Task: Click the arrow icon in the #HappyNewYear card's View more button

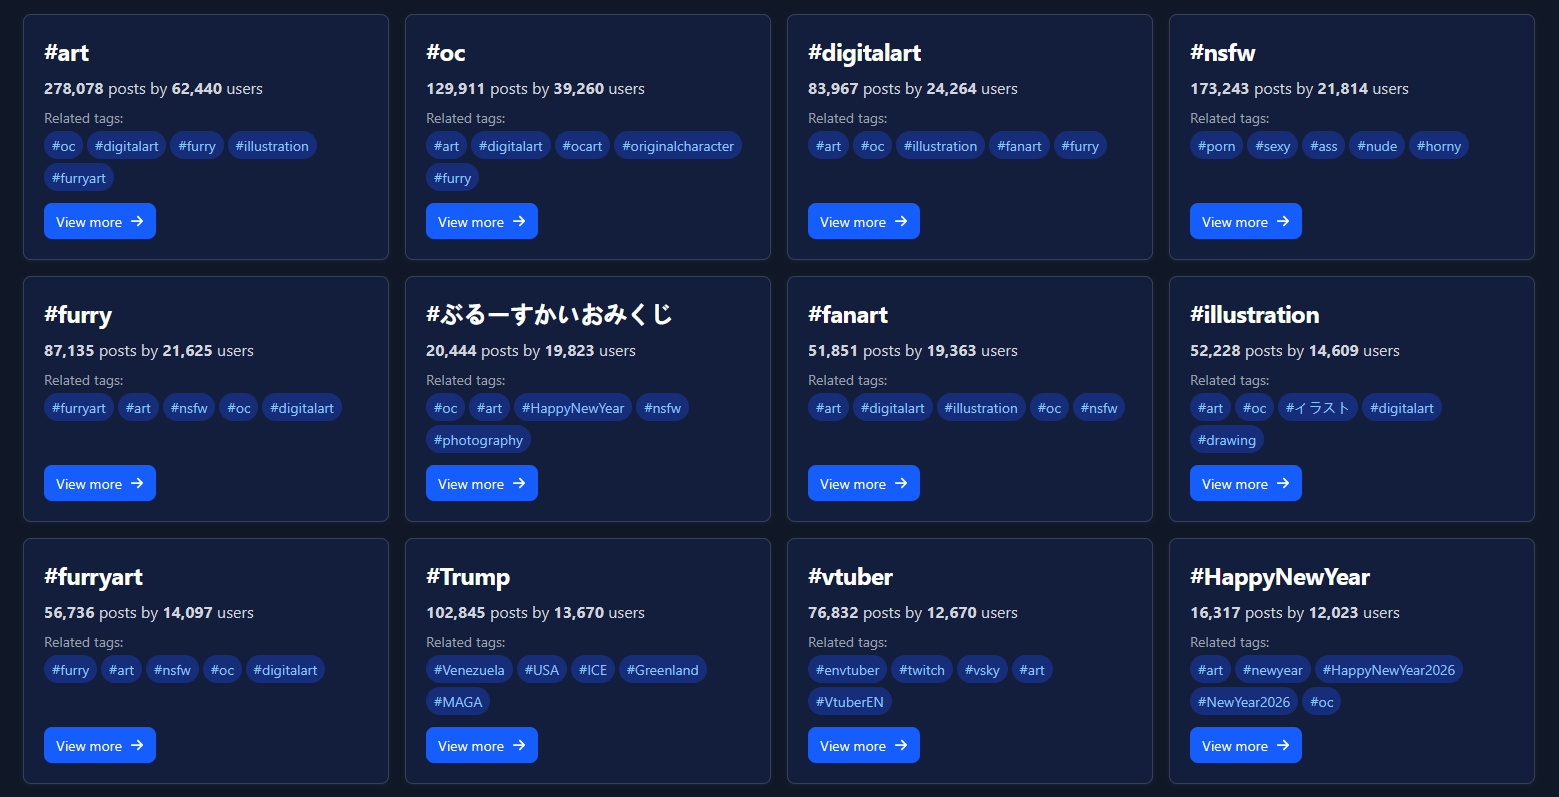Action: tap(1283, 745)
